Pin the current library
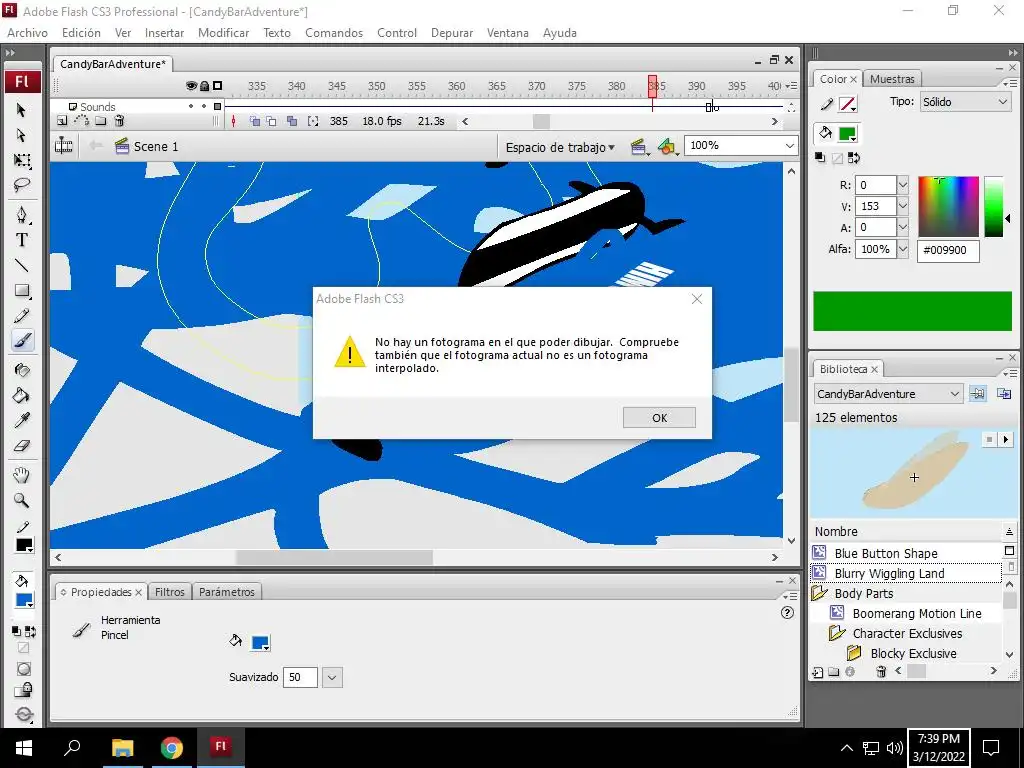 click(x=977, y=394)
